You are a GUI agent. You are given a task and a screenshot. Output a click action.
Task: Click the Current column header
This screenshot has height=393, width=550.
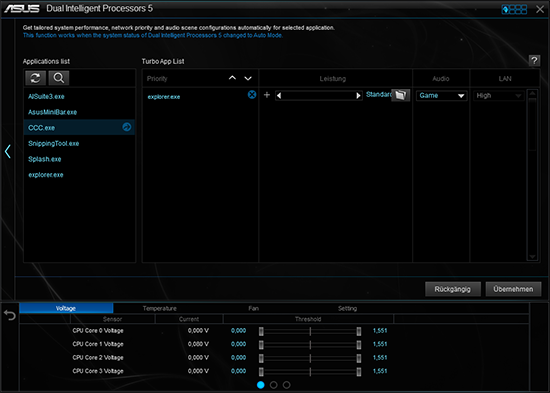pyautogui.click(x=189, y=319)
